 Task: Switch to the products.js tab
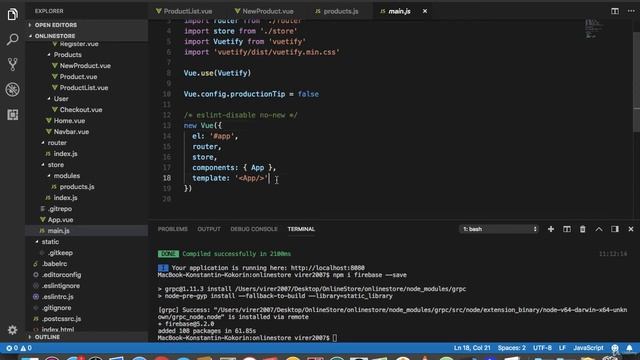(340, 11)
